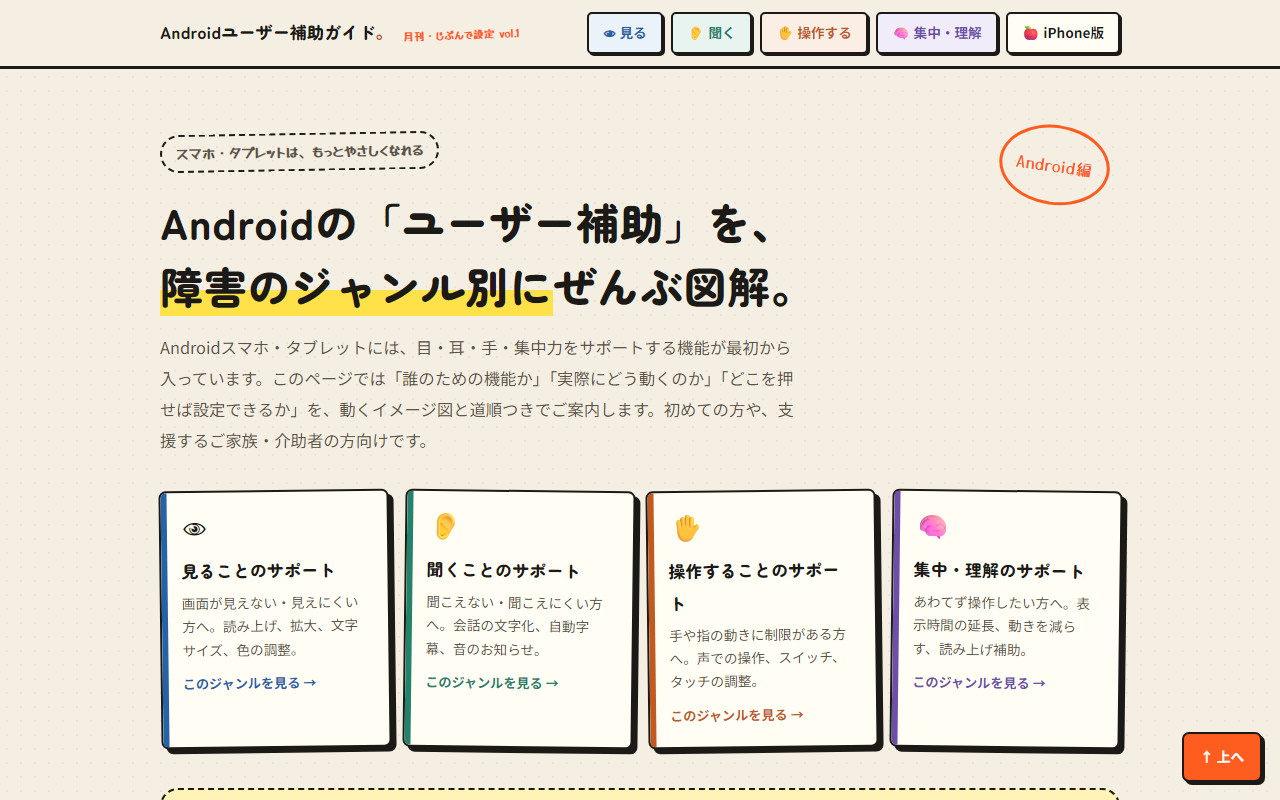Click the hand icon in the 操作することのサポート card

[x=686, y=527]
